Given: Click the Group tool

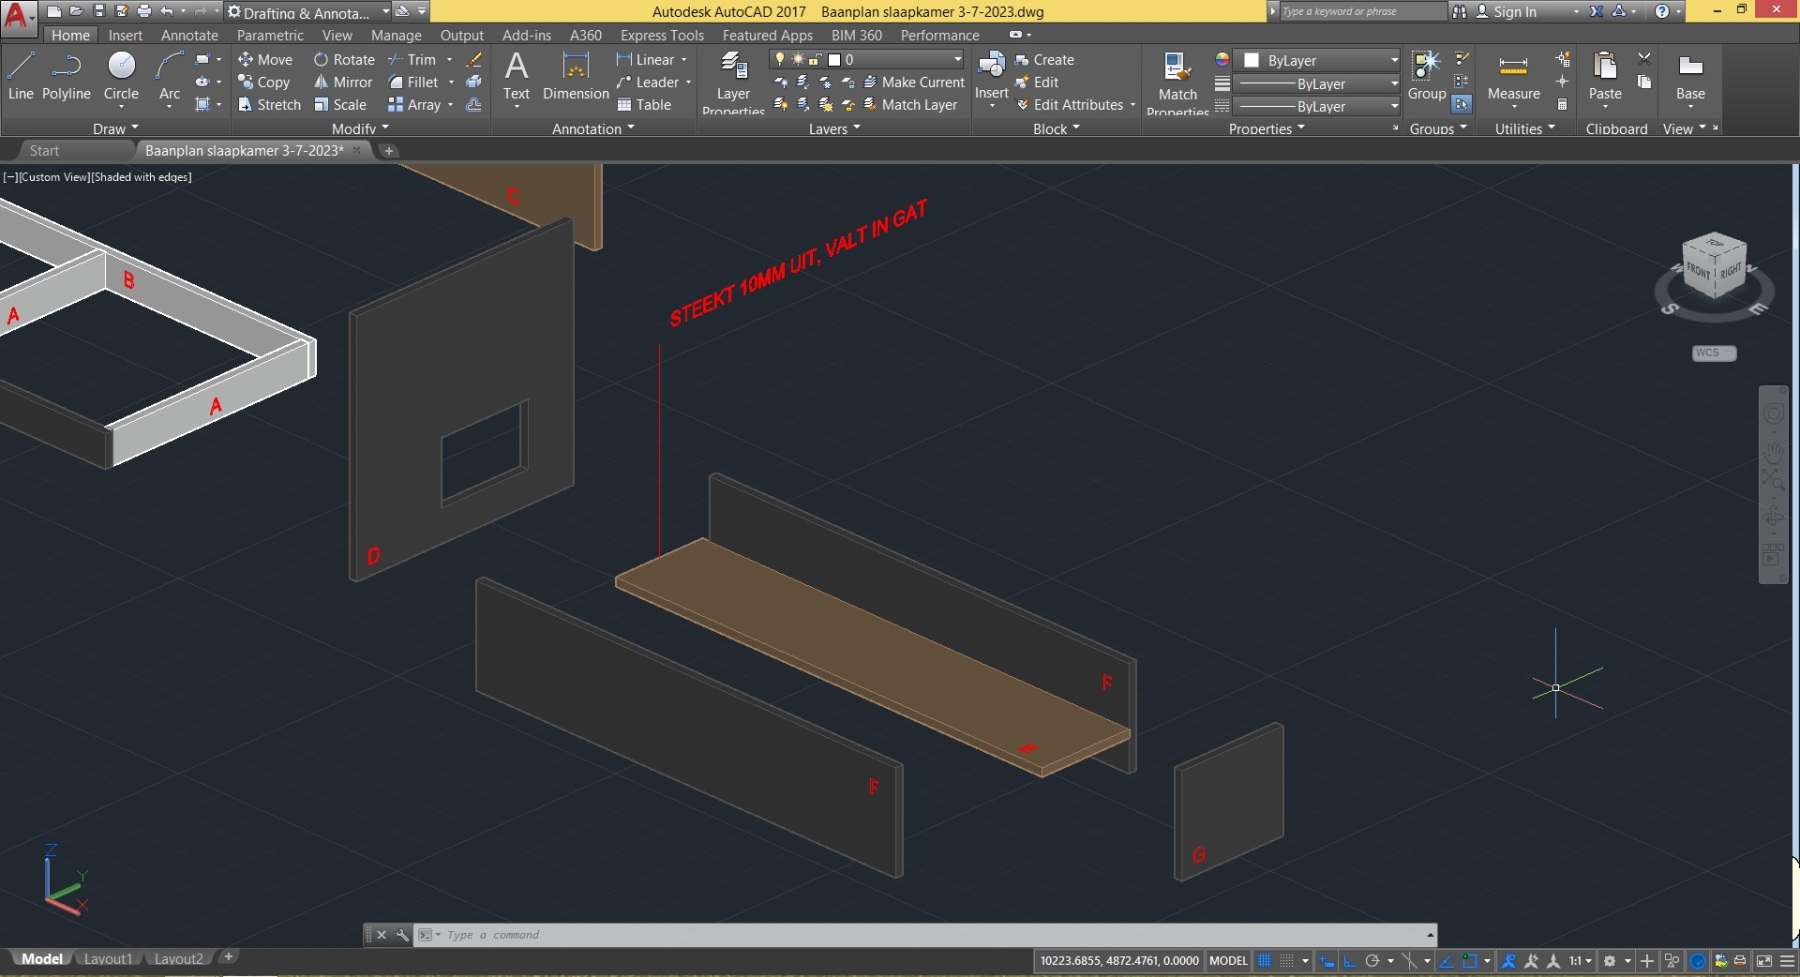Looking at the screenshot, I should tap(1426, 75).
